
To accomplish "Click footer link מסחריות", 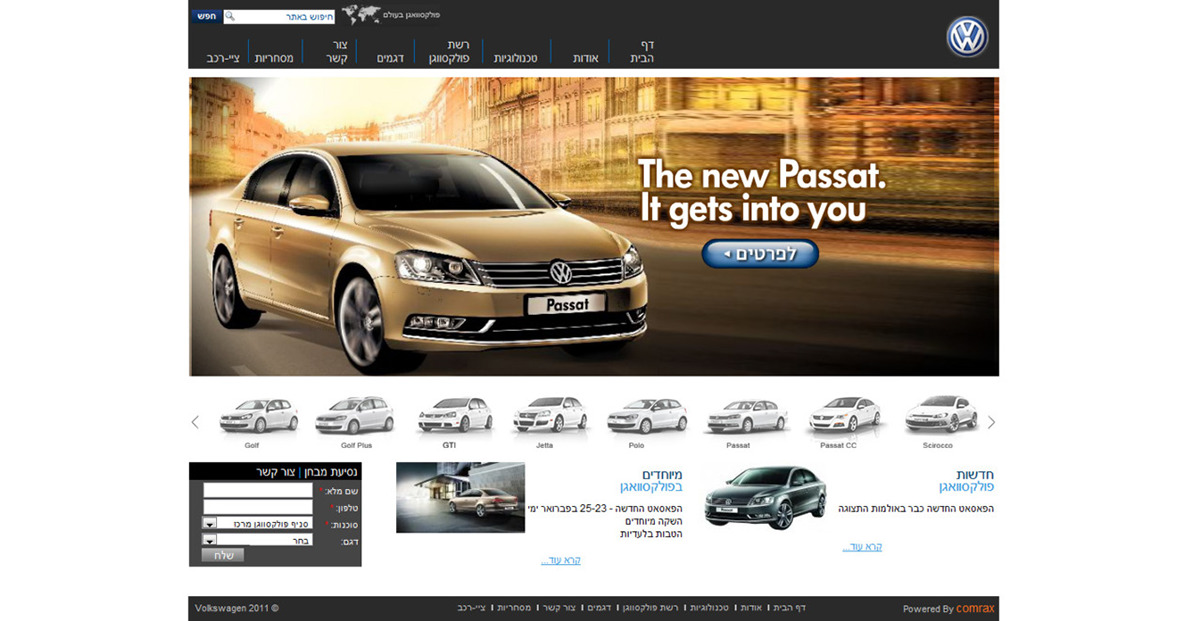I will pyautogui.click(x=515, y=608).
